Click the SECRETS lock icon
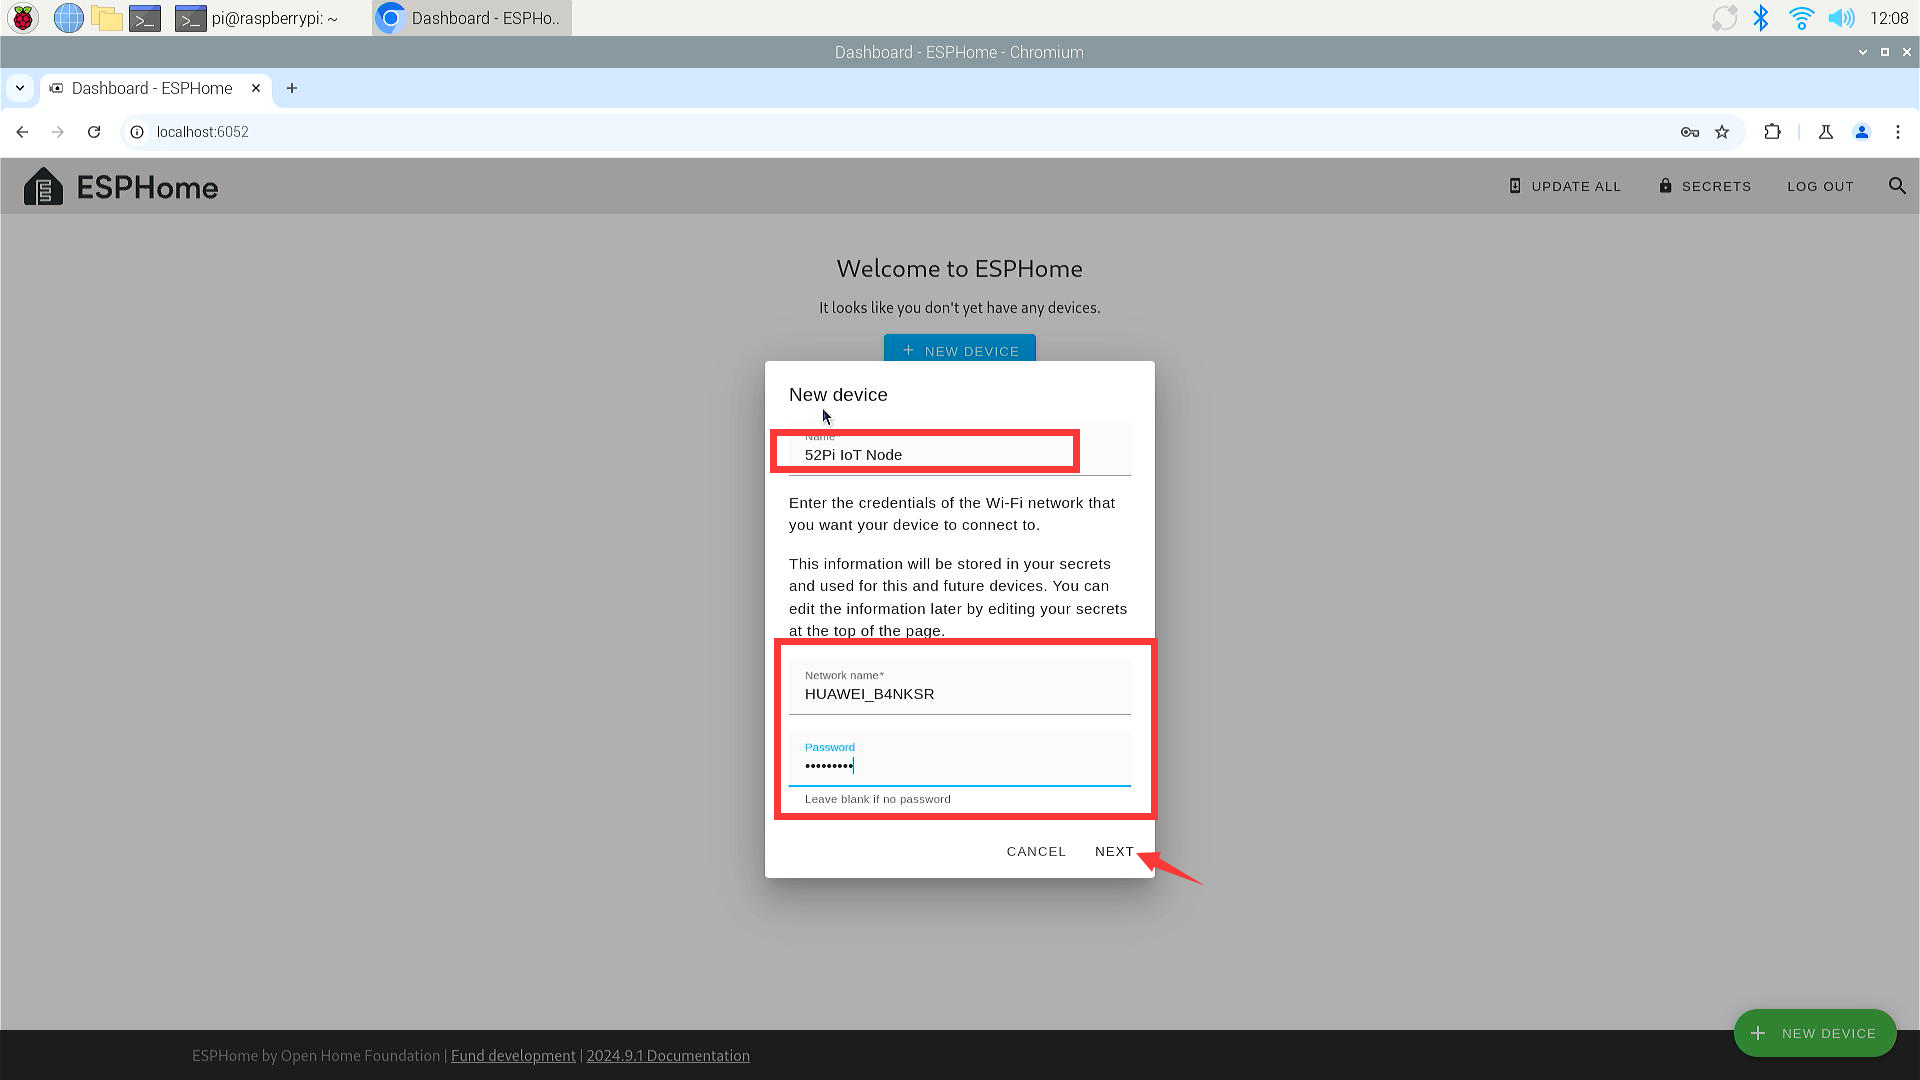Image resolution: width=1920 pixels, height=1080 pixels. coord(1665,186)
